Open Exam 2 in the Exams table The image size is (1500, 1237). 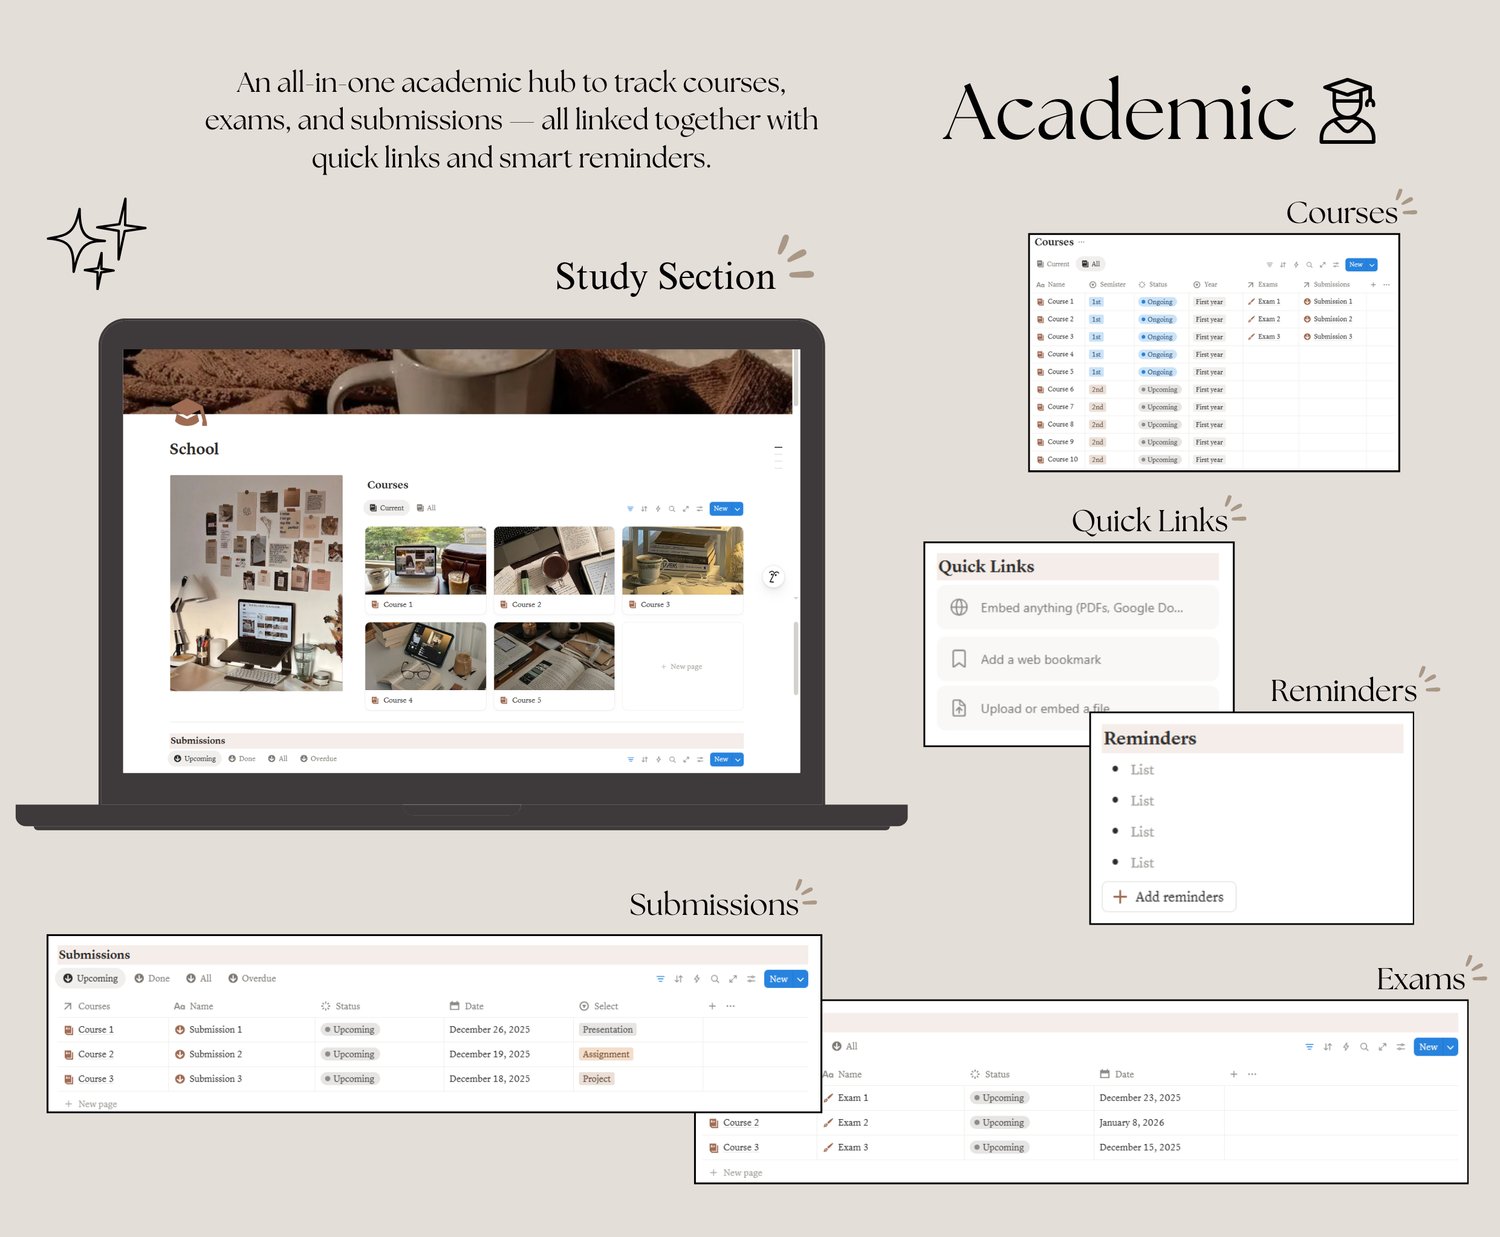(853, 1123)
